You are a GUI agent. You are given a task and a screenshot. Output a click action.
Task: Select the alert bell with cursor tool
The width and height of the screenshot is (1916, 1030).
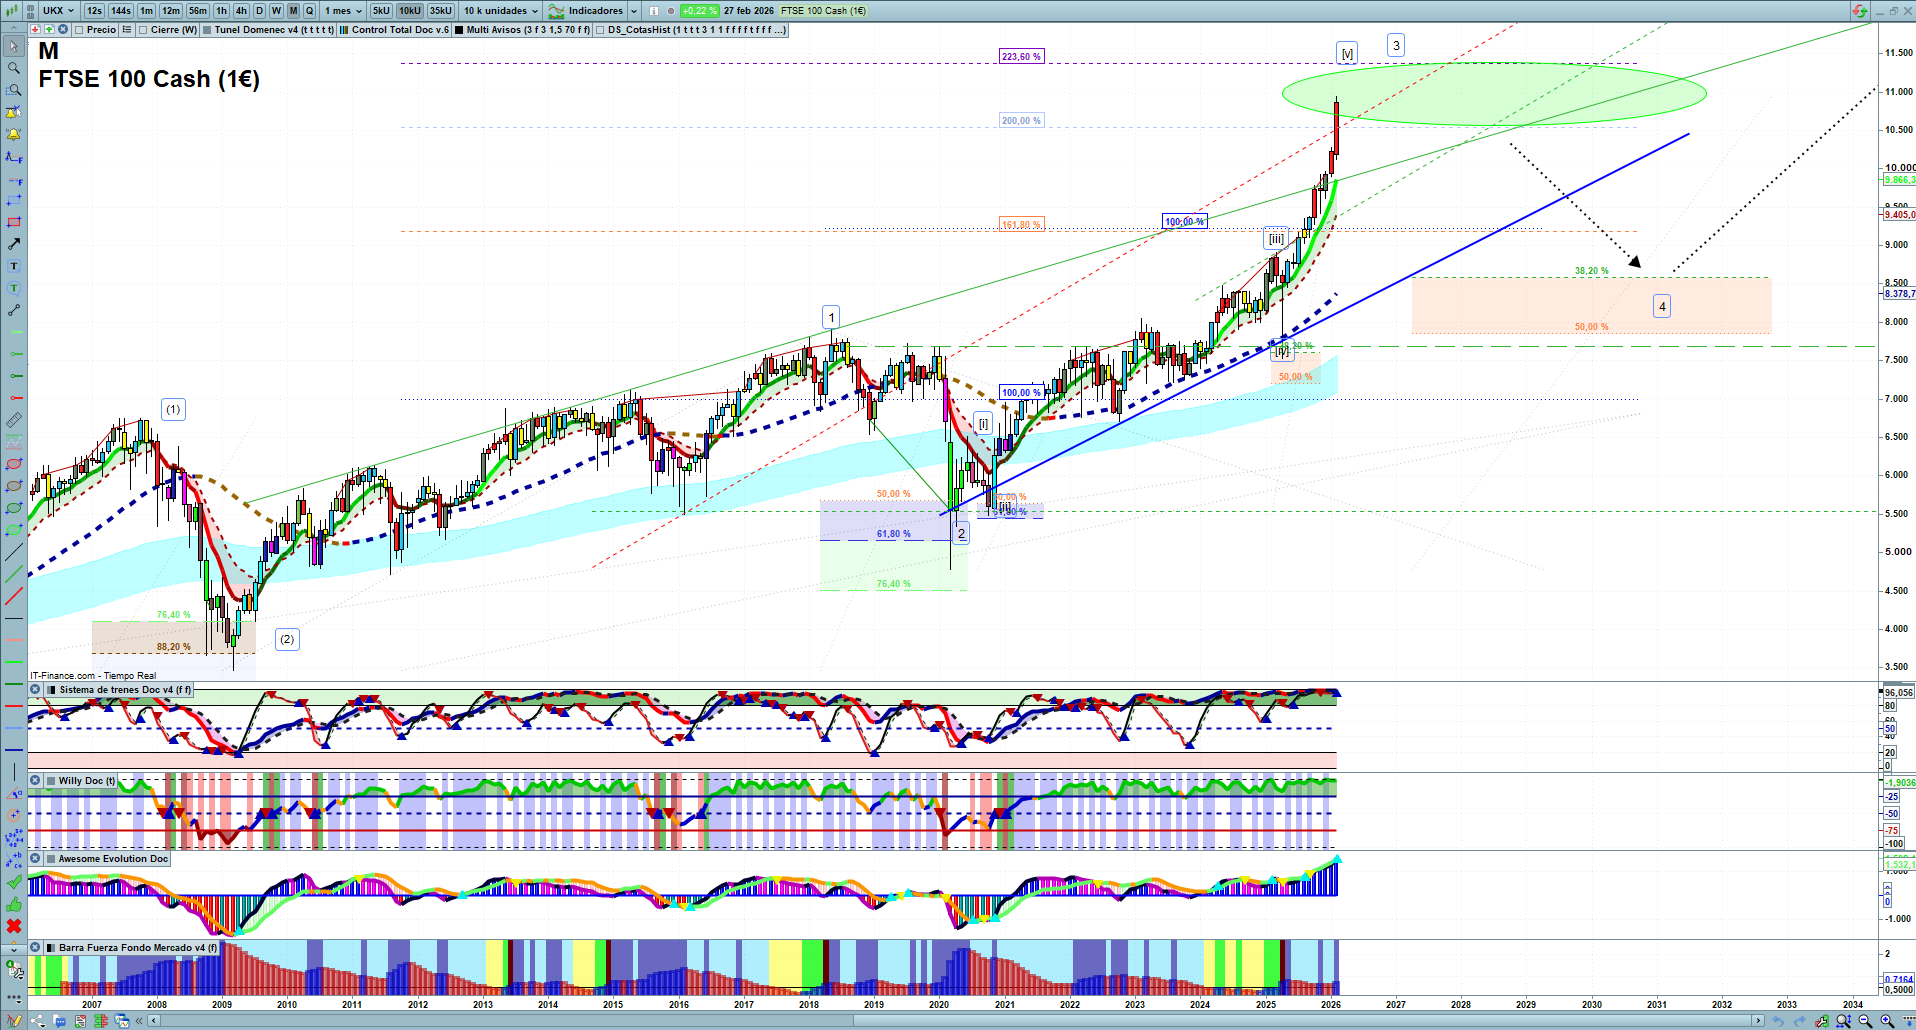coord(14,112)
